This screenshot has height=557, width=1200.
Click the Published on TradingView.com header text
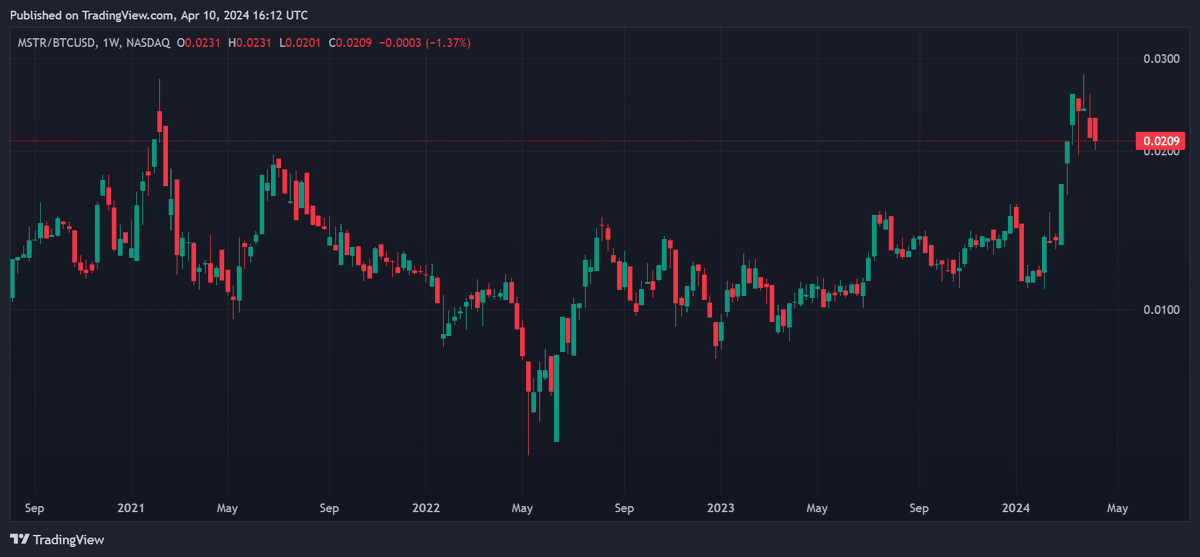(x=159, y=16)
